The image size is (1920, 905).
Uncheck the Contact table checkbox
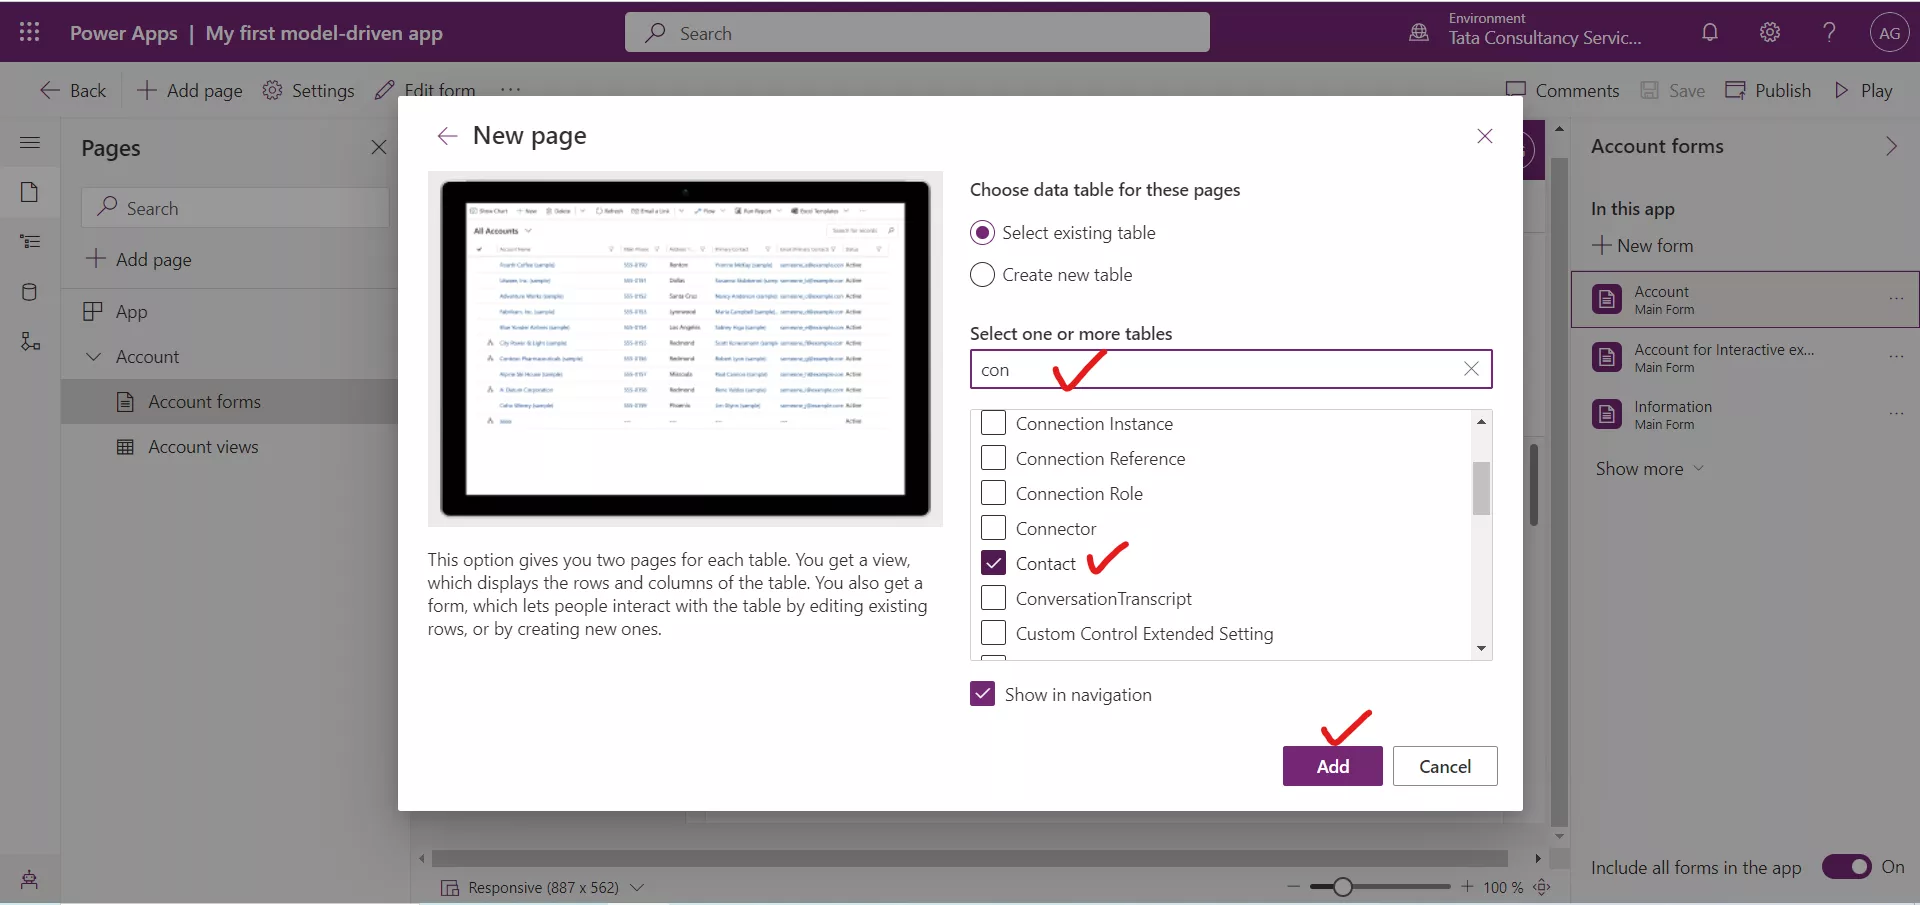click(993, 563)
